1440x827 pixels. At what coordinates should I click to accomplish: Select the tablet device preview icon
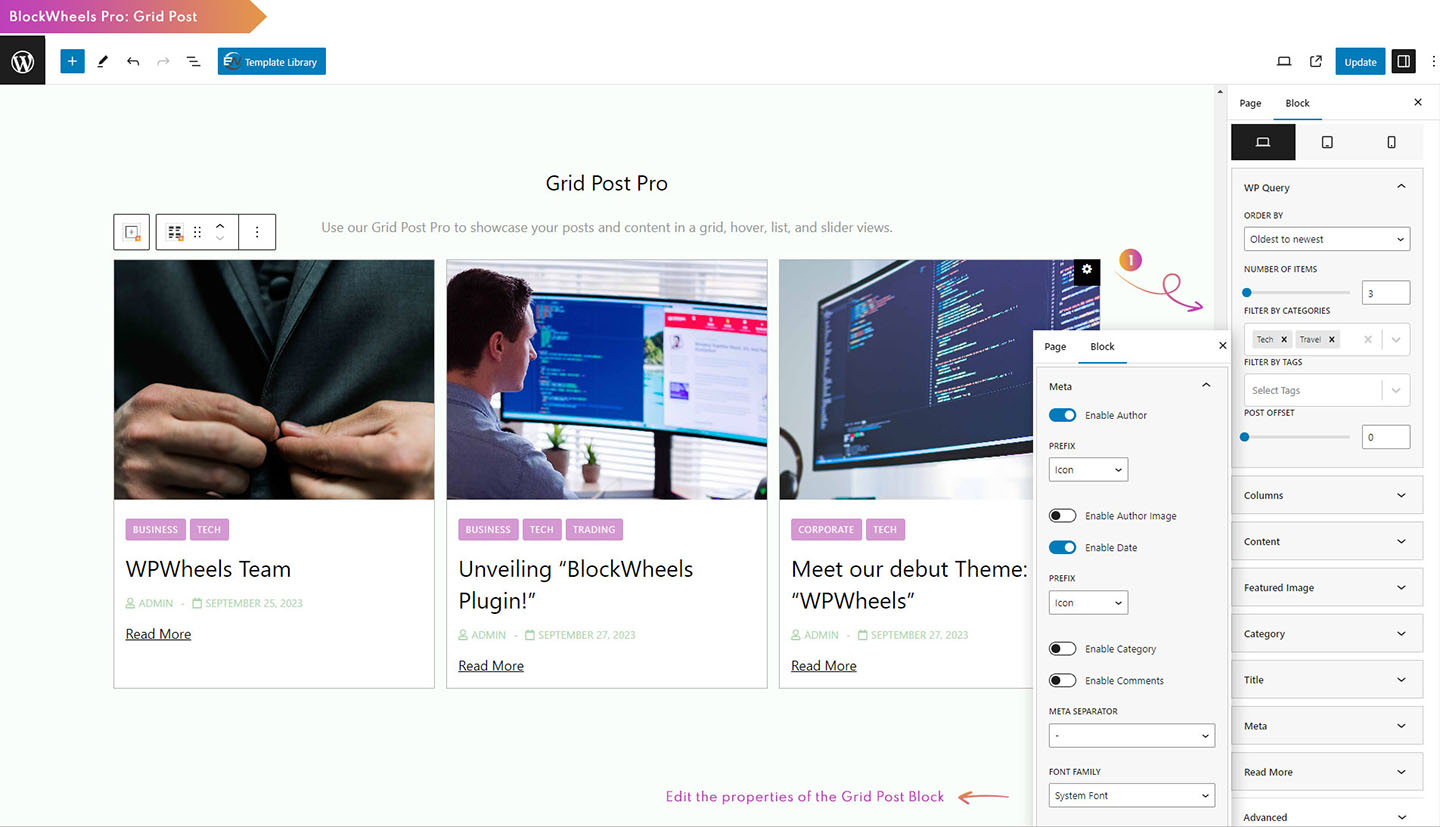tap(1327, 143)
